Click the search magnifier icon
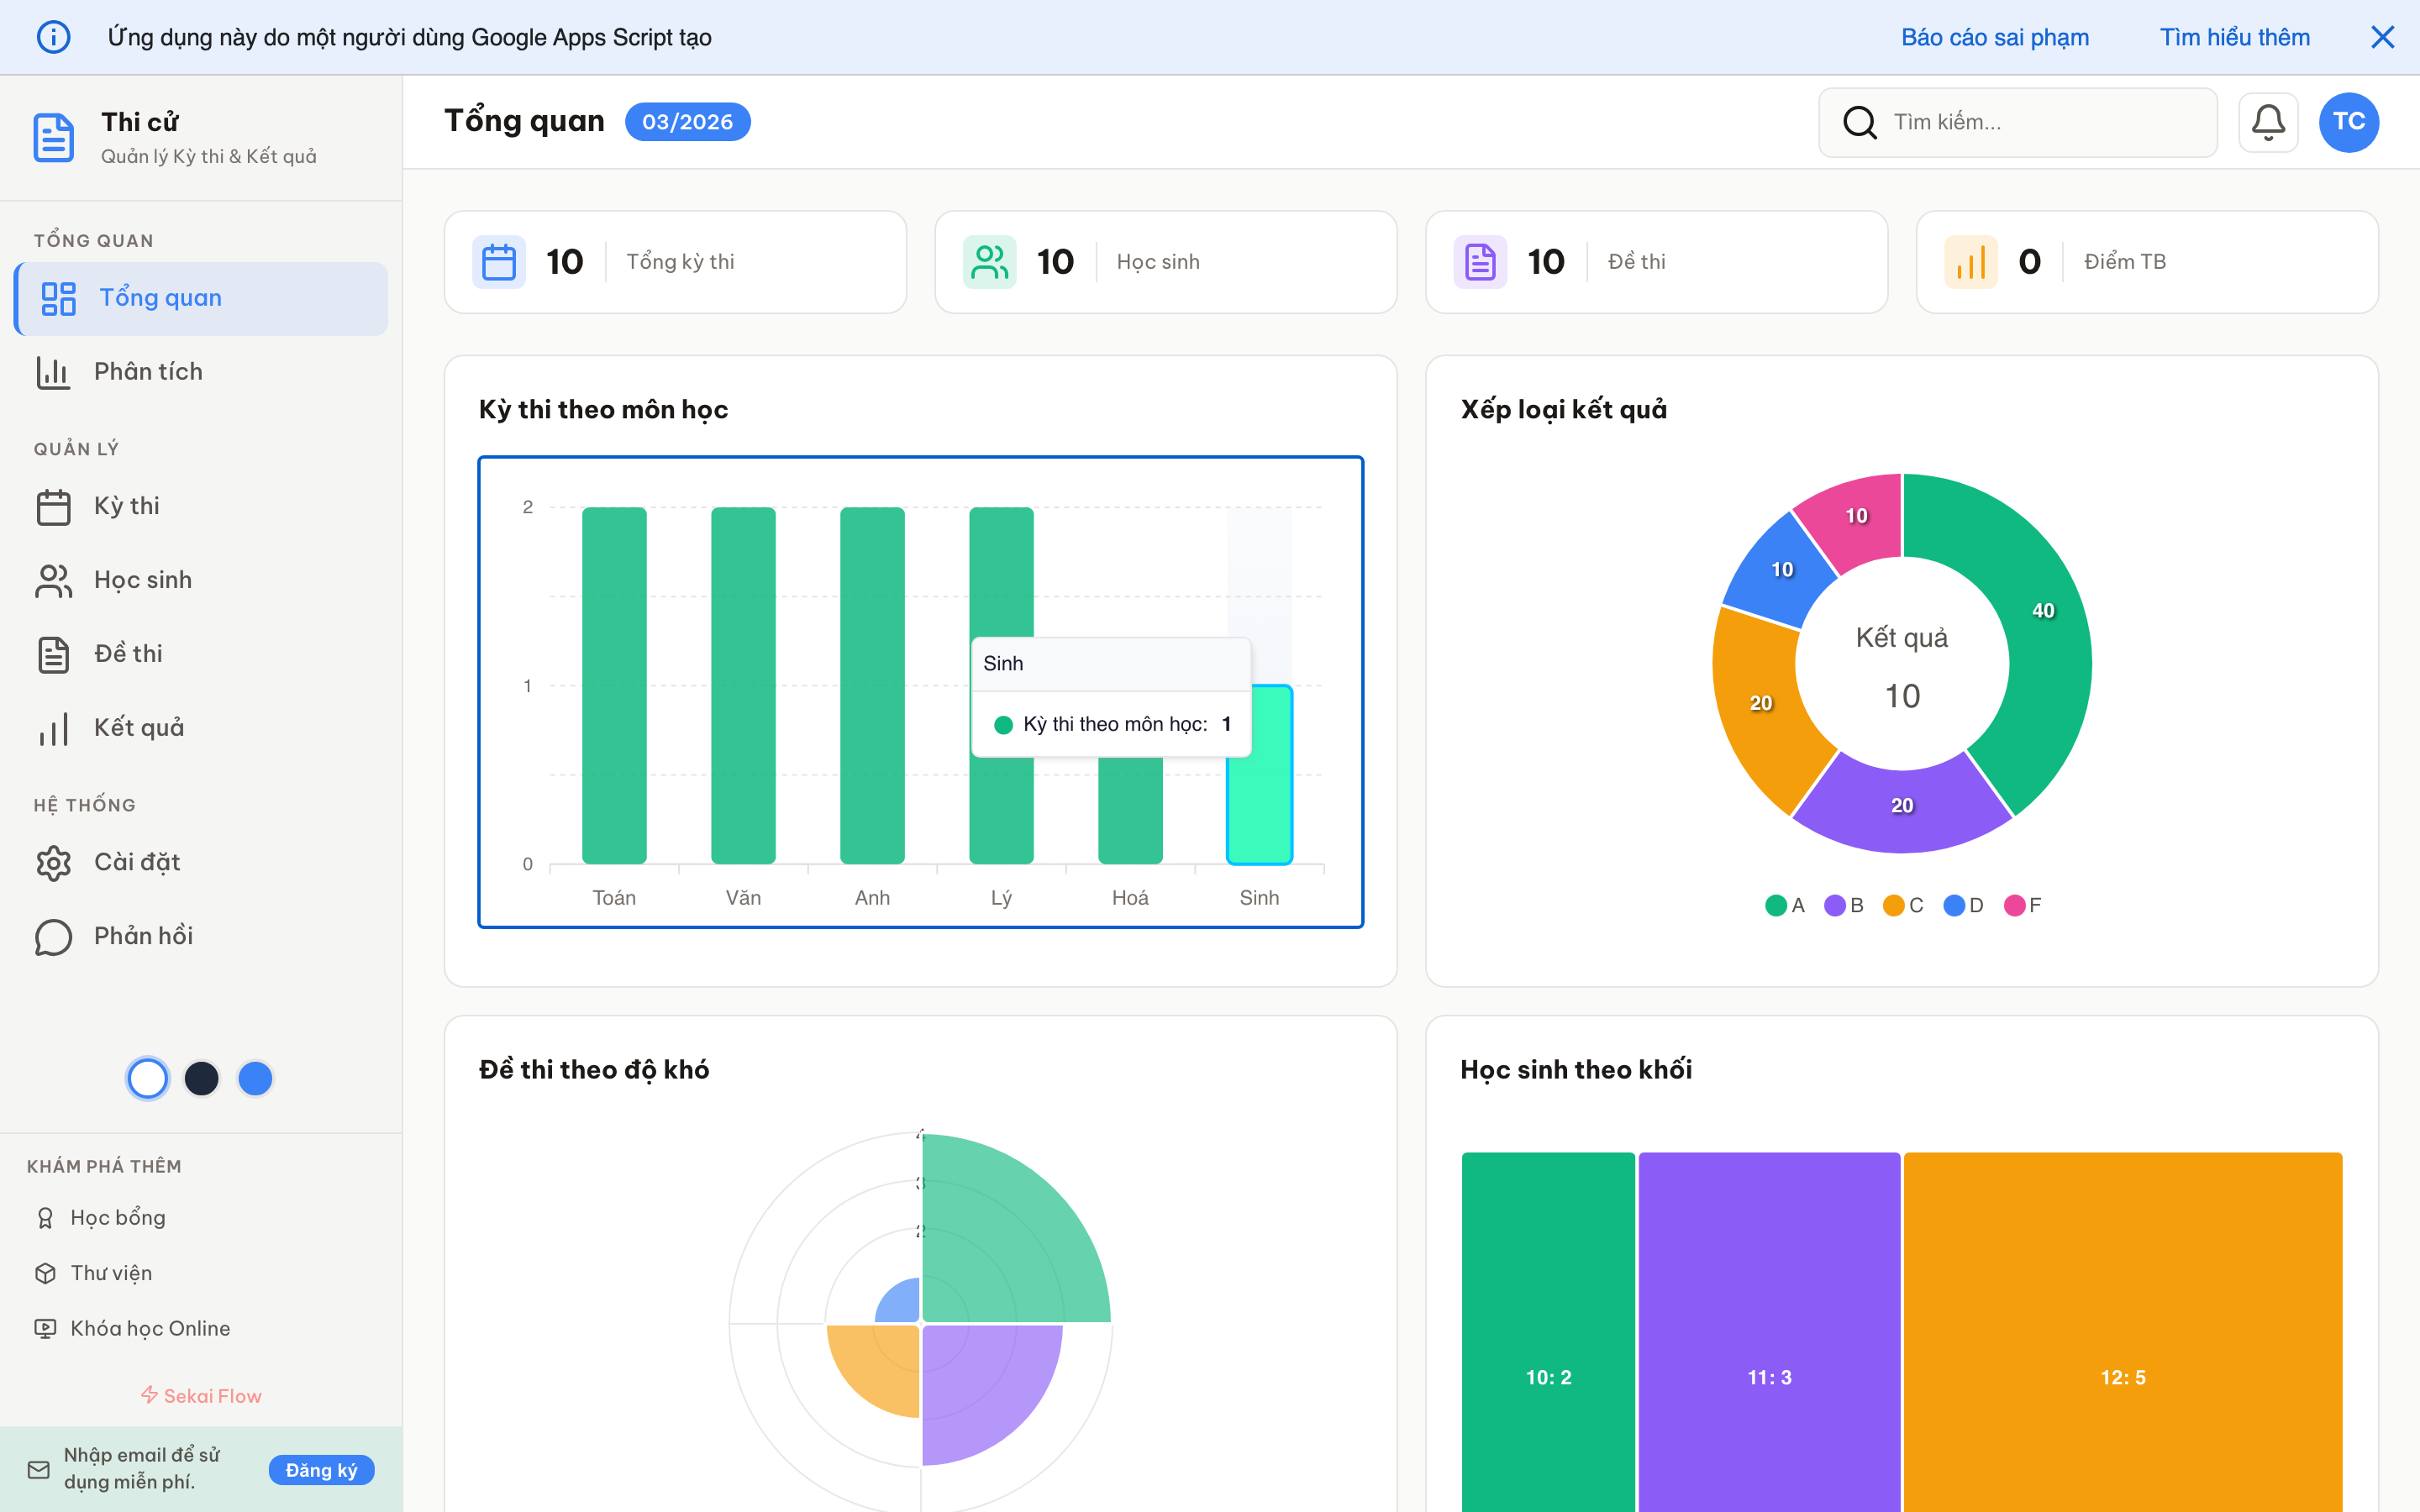 click(1859, 122)
